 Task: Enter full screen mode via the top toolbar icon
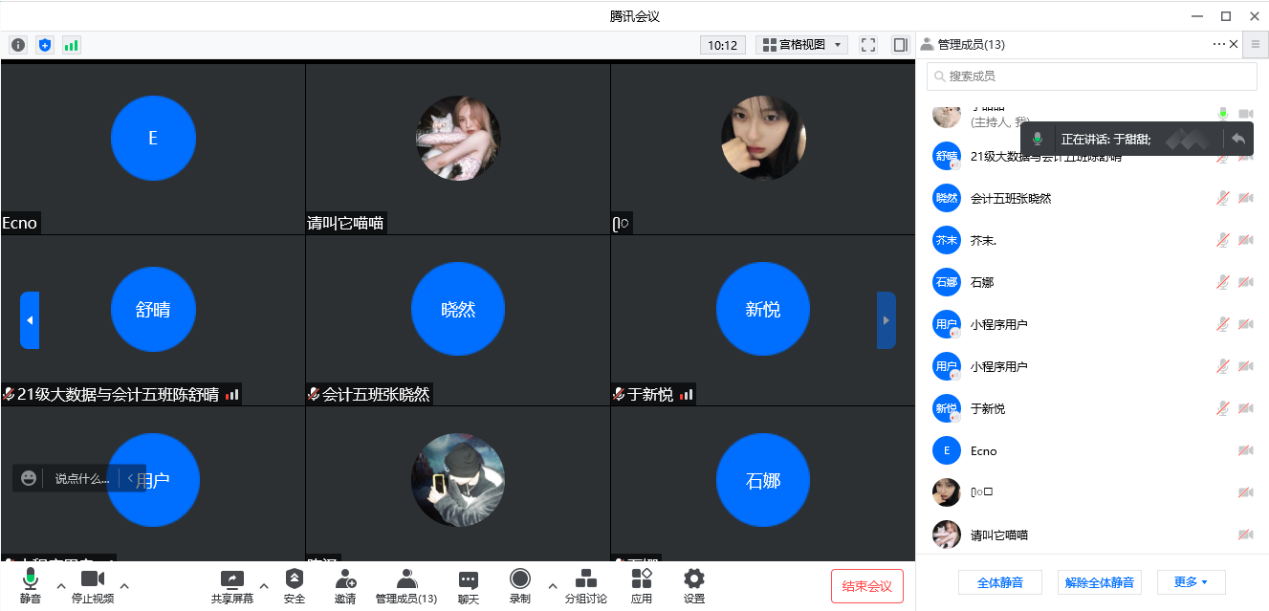[868, 45]
